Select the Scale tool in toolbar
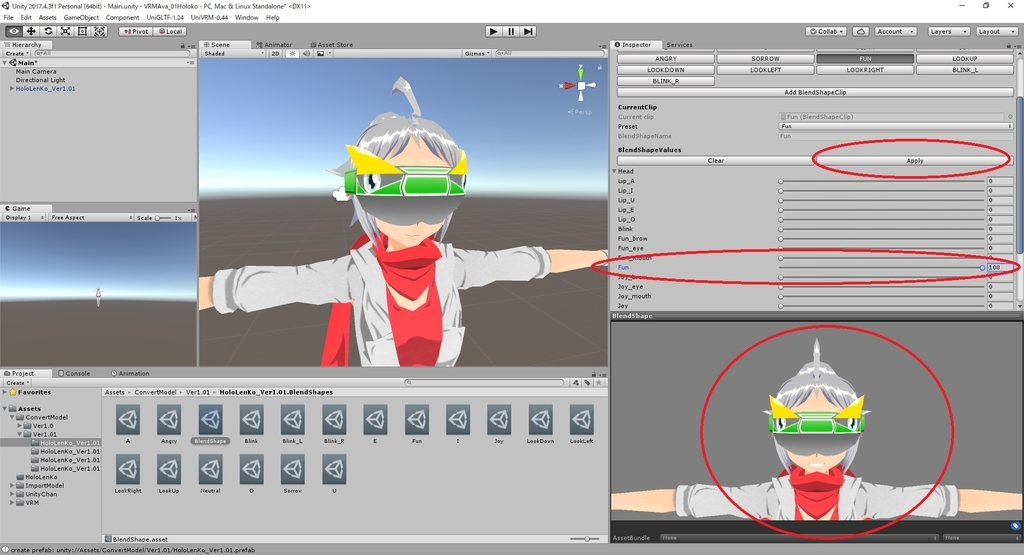 click(x=65, y=31)
